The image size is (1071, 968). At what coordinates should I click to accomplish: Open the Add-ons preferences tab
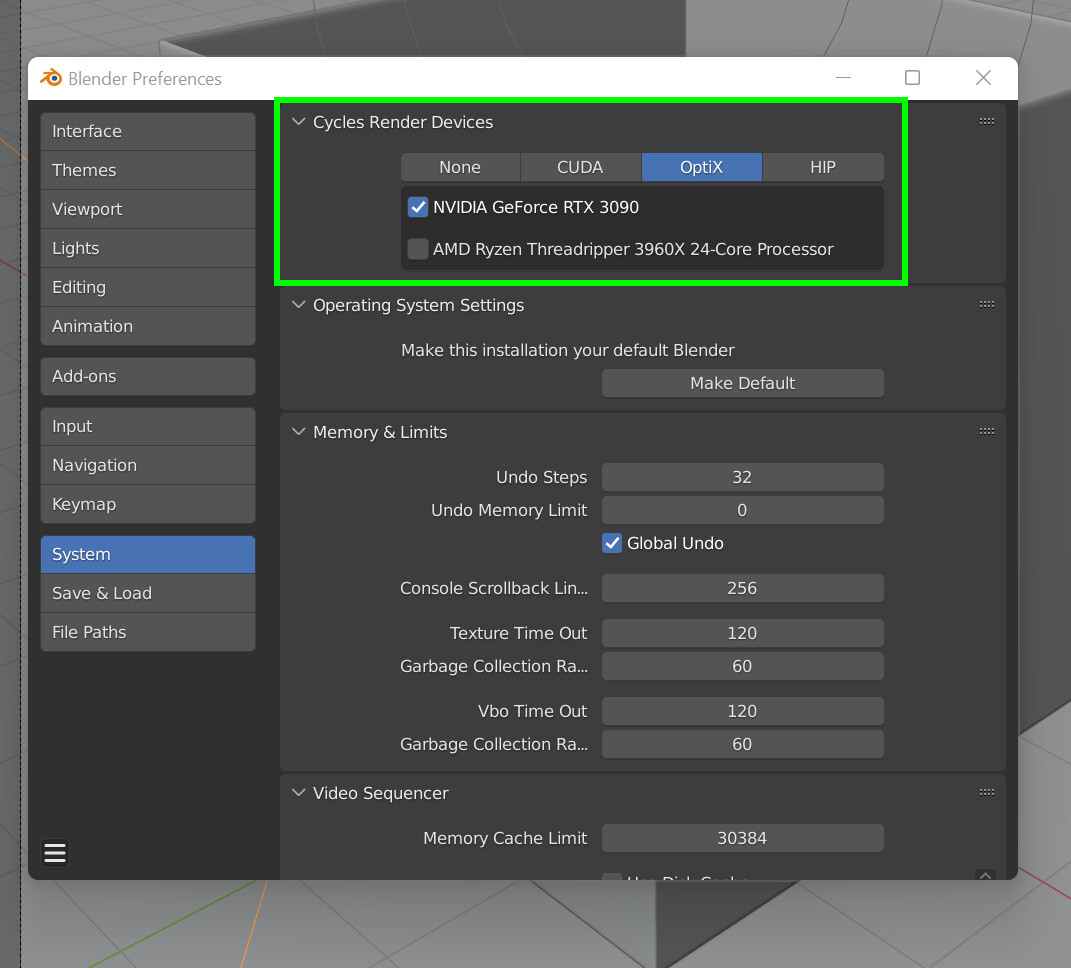147,376
